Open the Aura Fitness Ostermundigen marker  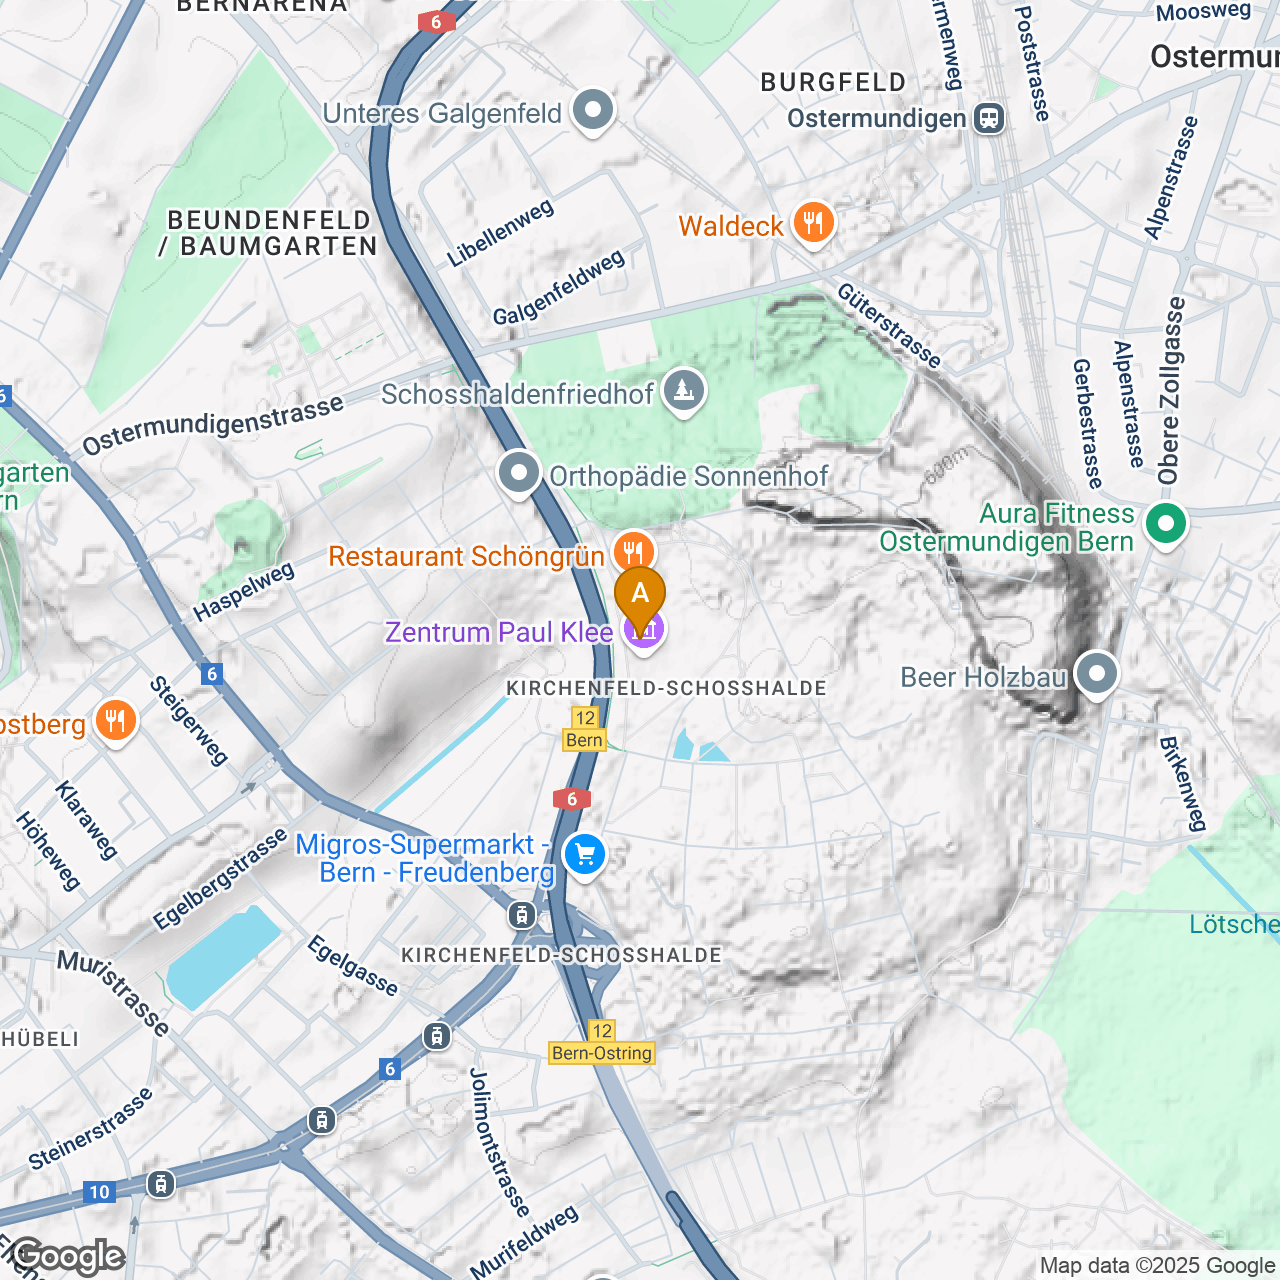[x=1166, y=525]
